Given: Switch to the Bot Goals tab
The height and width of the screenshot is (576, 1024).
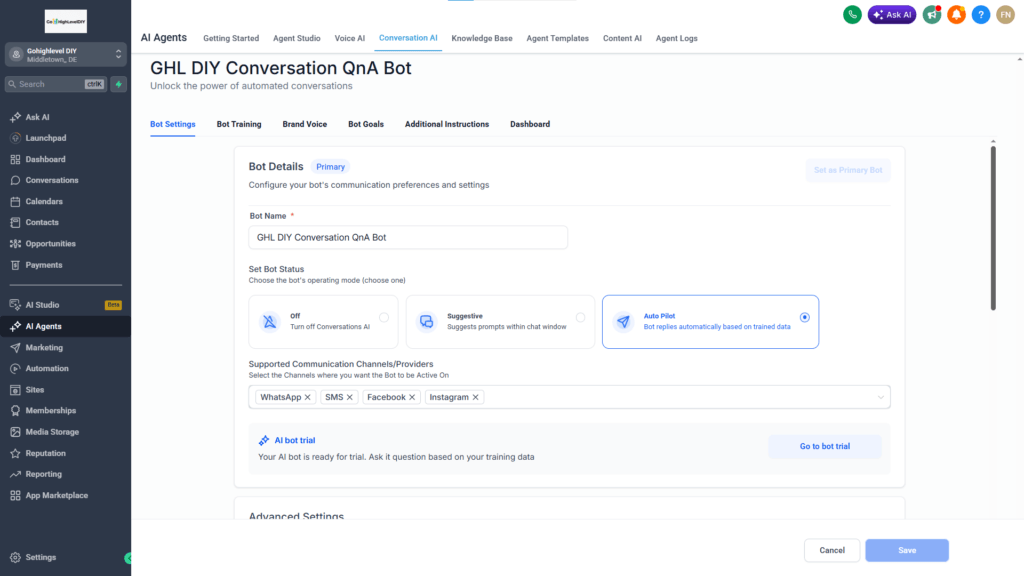Looking at the screenshot, I should pyautogui.click(x=366, y=124).
